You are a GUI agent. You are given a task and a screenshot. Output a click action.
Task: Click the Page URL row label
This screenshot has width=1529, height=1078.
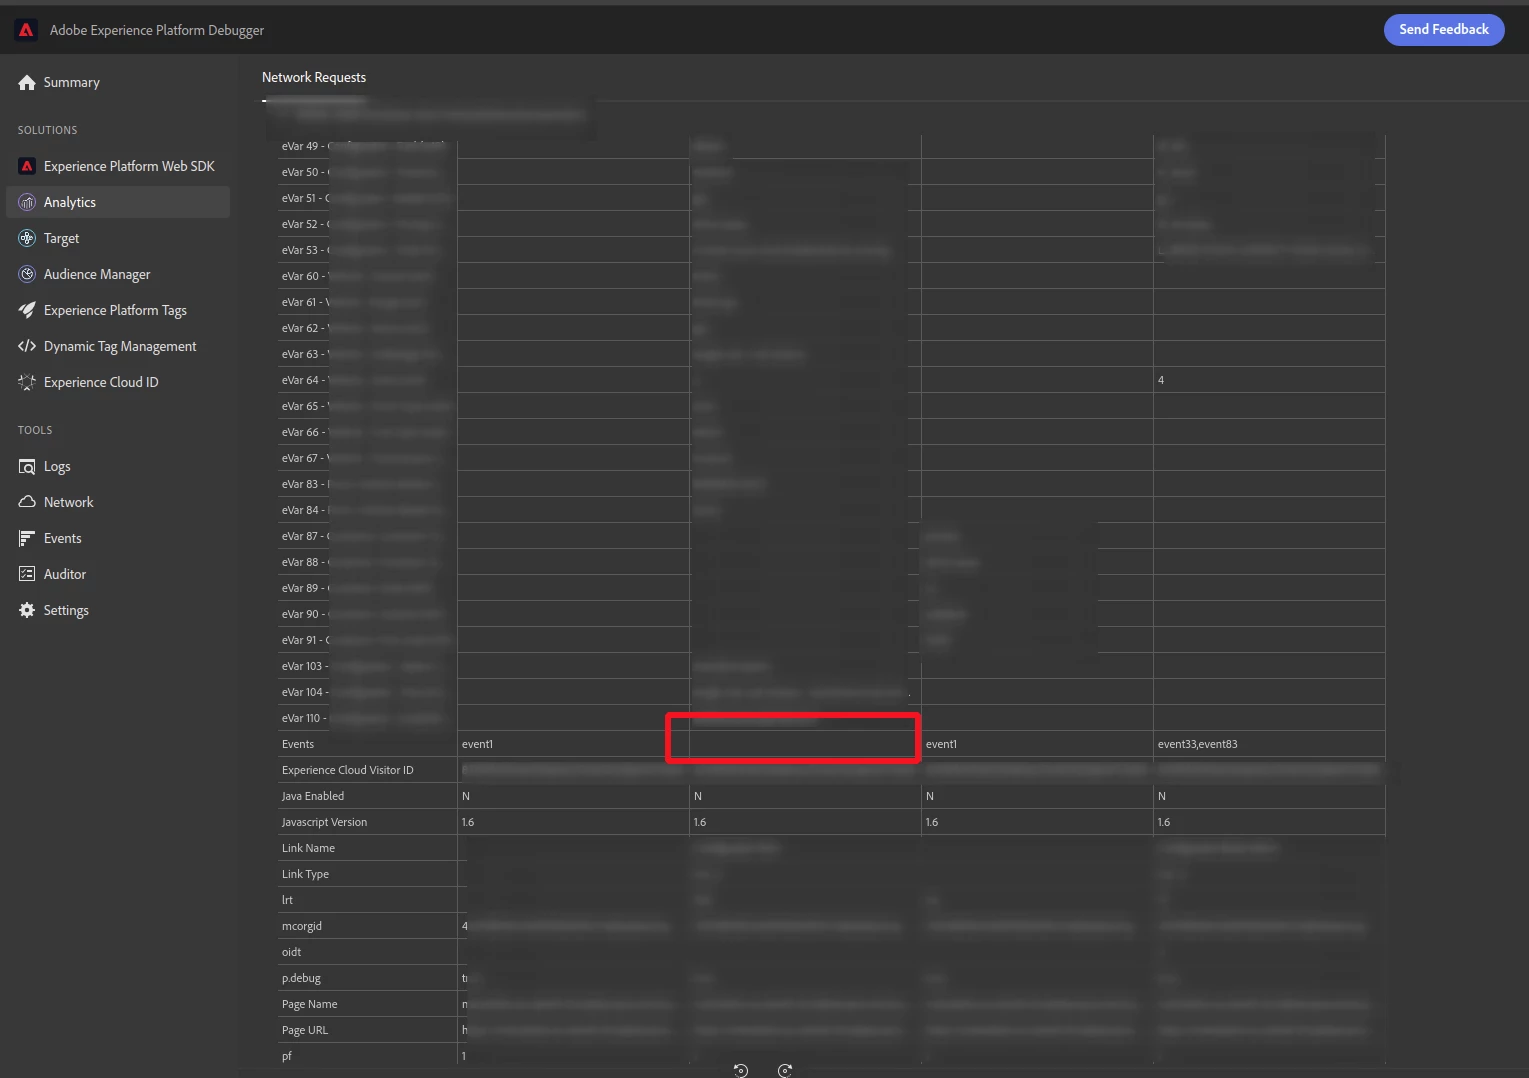click(x=305, y=1030)
